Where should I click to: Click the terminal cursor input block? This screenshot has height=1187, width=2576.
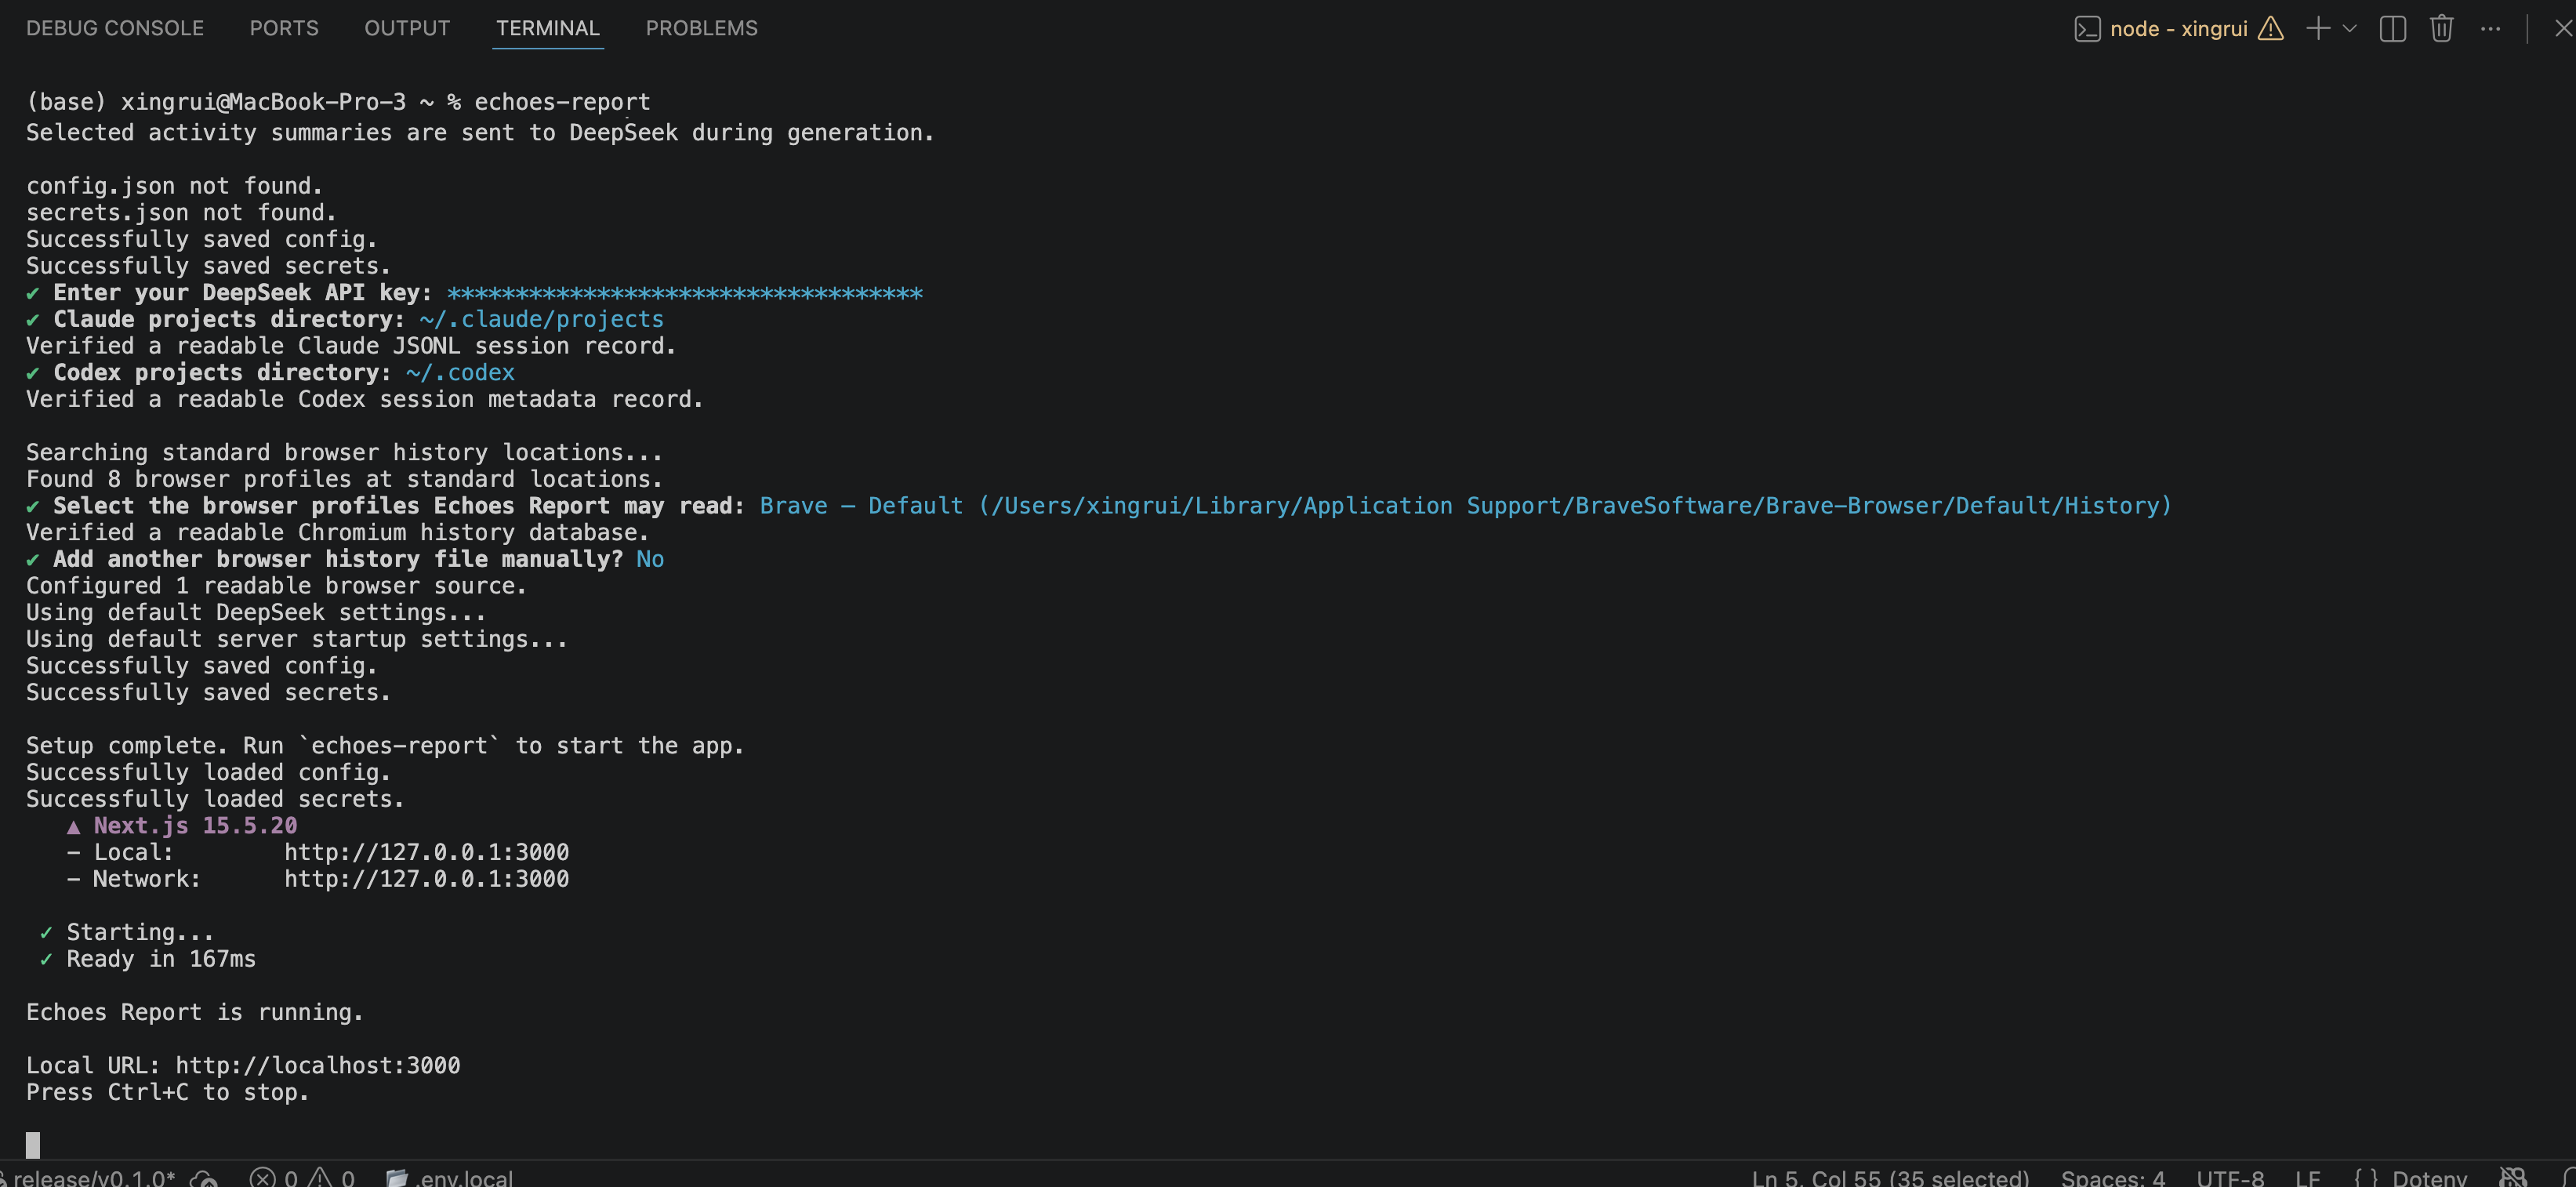33,1145
